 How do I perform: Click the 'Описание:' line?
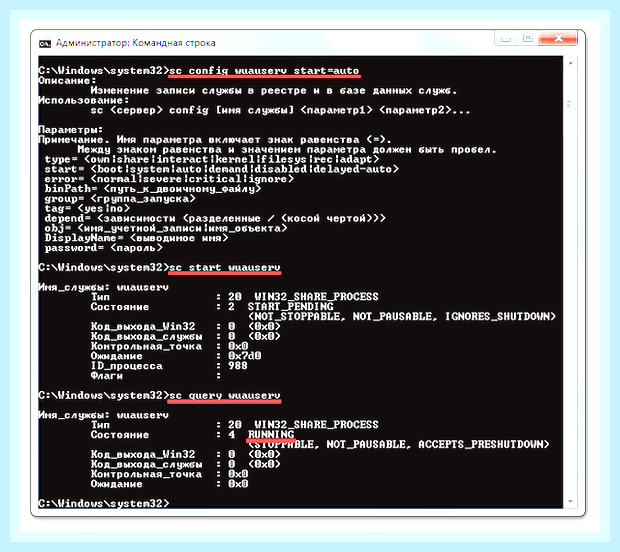pyautogui.click(x=67, y=81)
